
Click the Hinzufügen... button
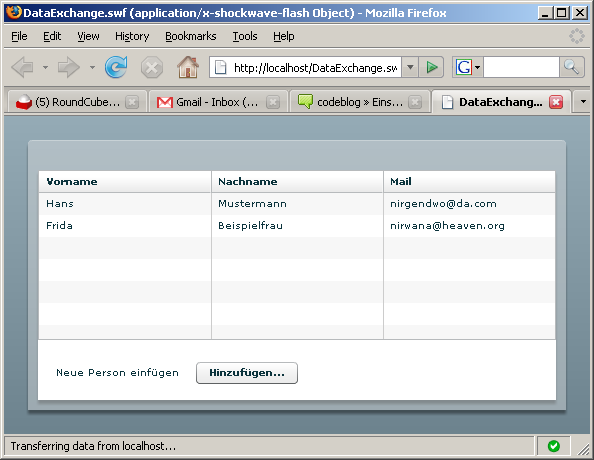click(x=247, y=373)
